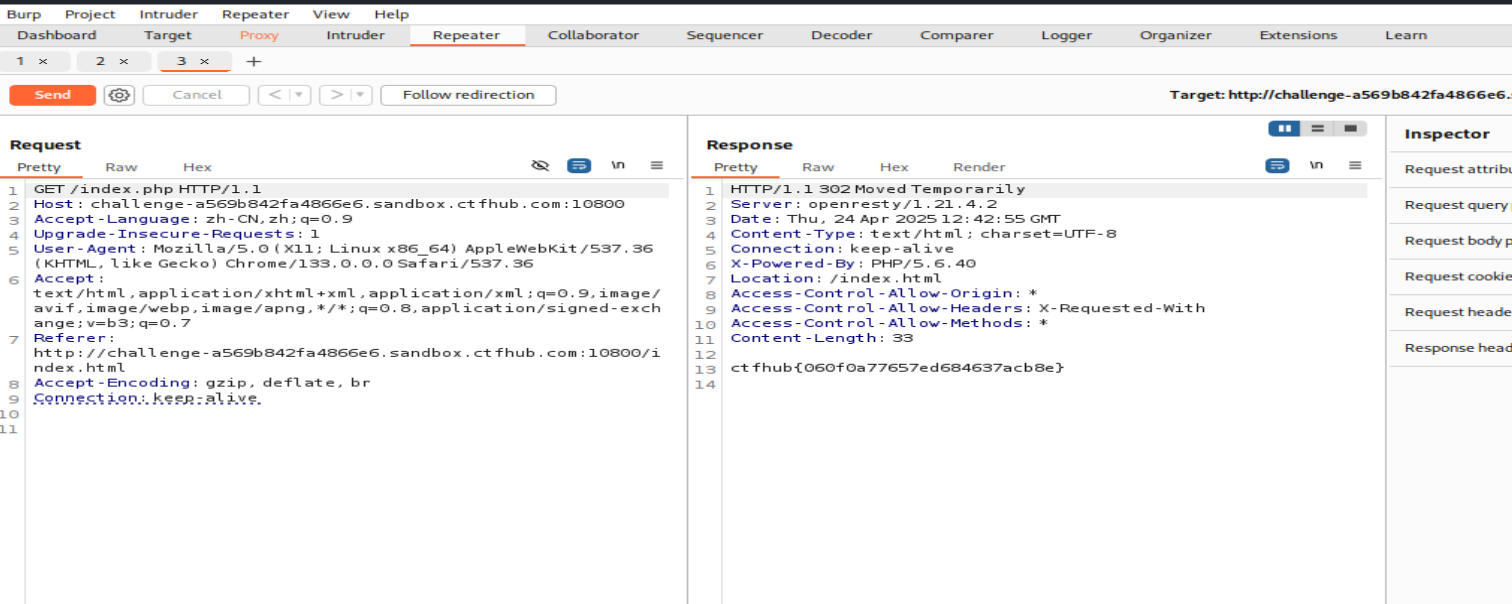1512x604 pixels.
Task: Open Repeater settings gear icon
Action: coord(119,95)
